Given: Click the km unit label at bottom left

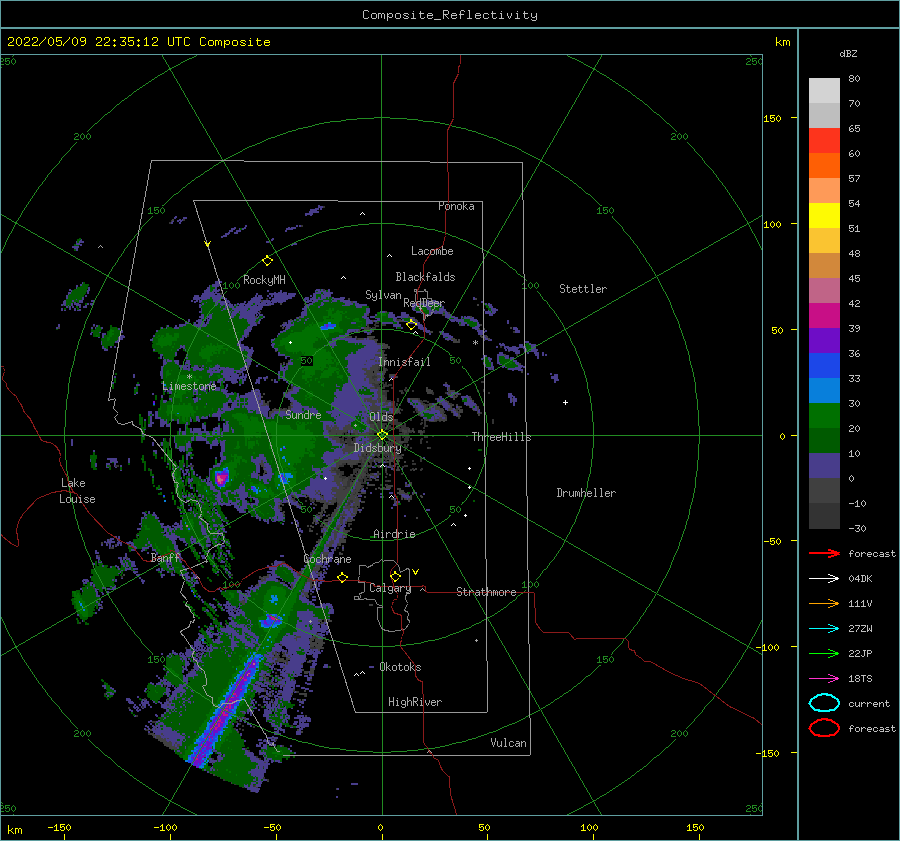Looking at the screenshot, I should (x=15, y=830).
